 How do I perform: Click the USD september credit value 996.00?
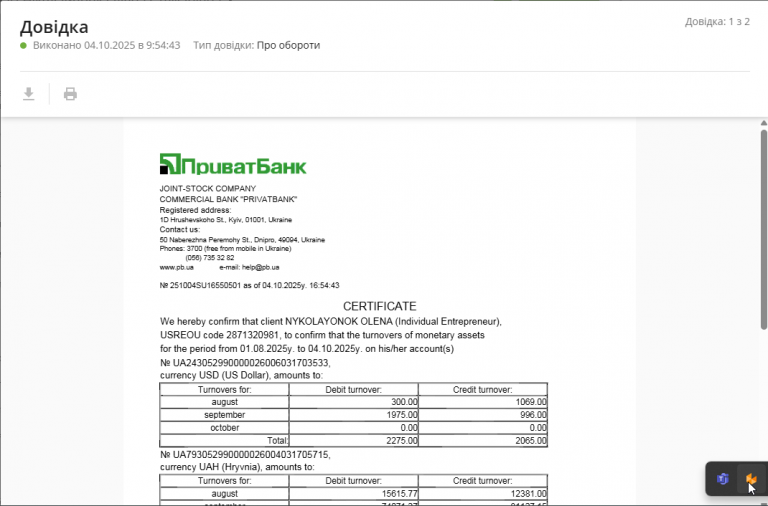tap(533, 415)
